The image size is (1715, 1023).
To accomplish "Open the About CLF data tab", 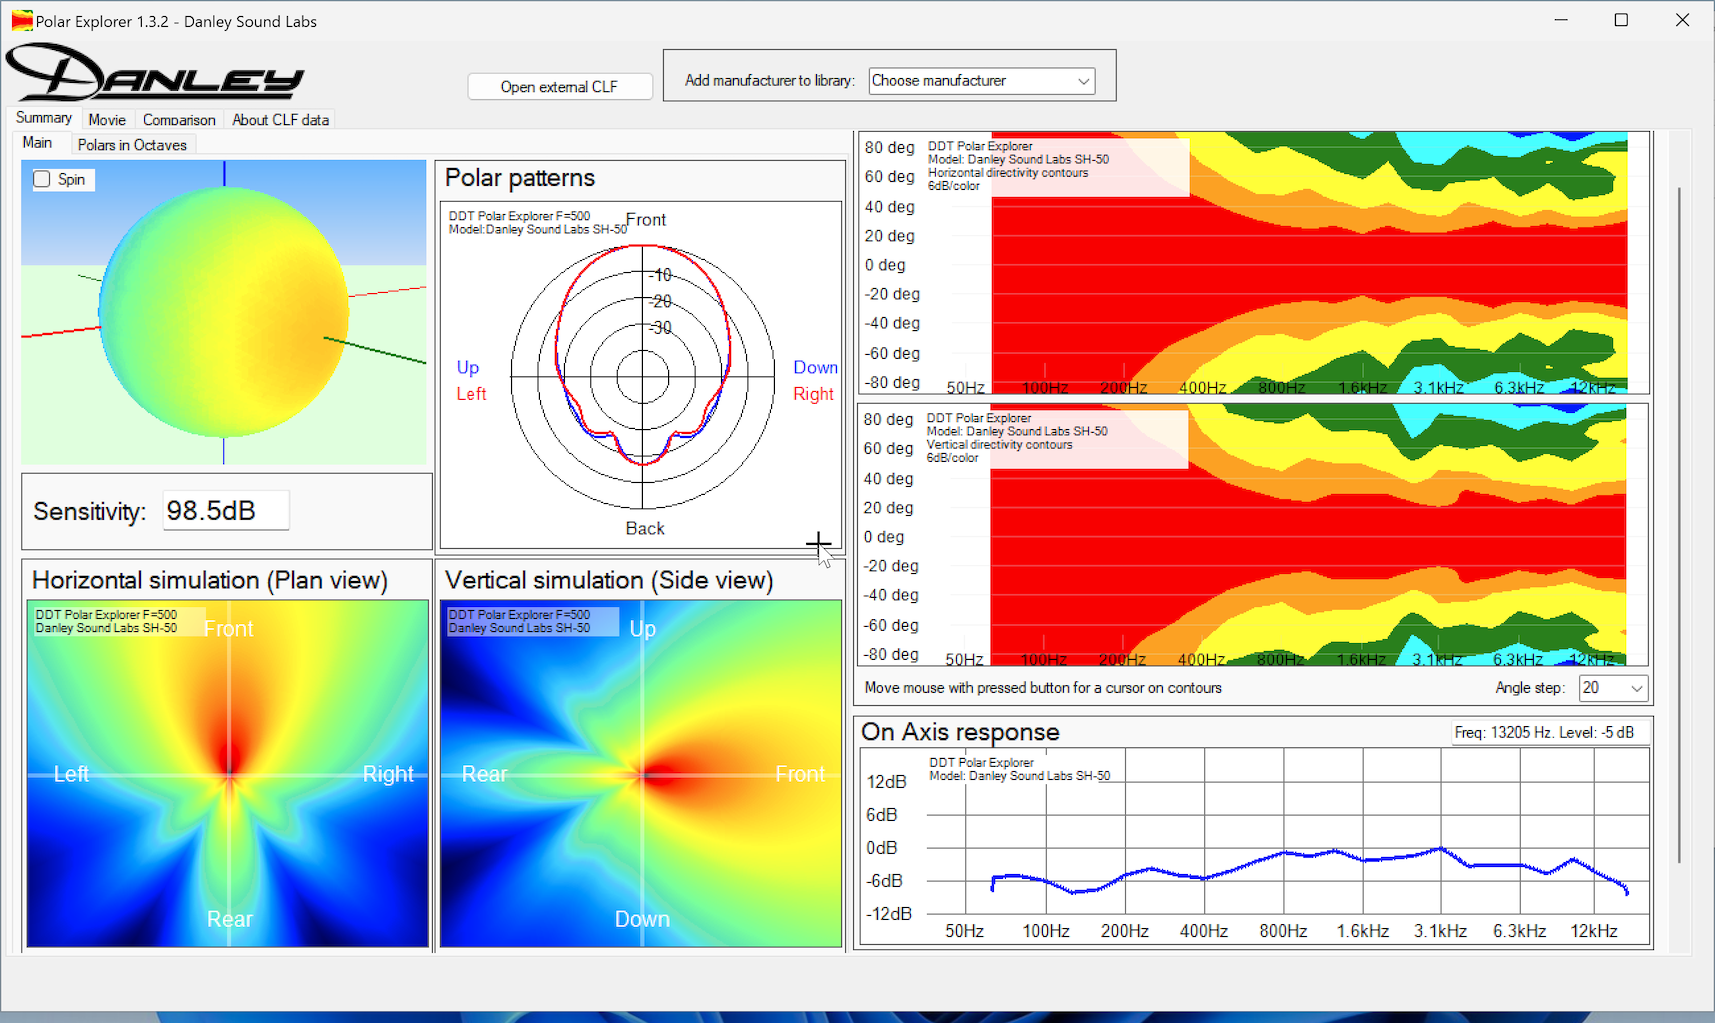I will [280, 120].
